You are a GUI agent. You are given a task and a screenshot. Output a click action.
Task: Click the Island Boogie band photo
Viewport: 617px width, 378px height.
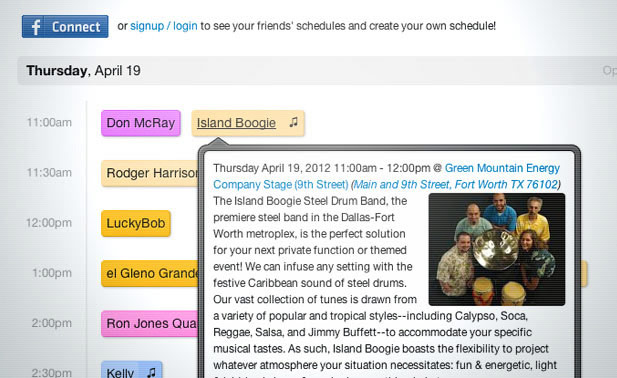[x=497, y=249]
